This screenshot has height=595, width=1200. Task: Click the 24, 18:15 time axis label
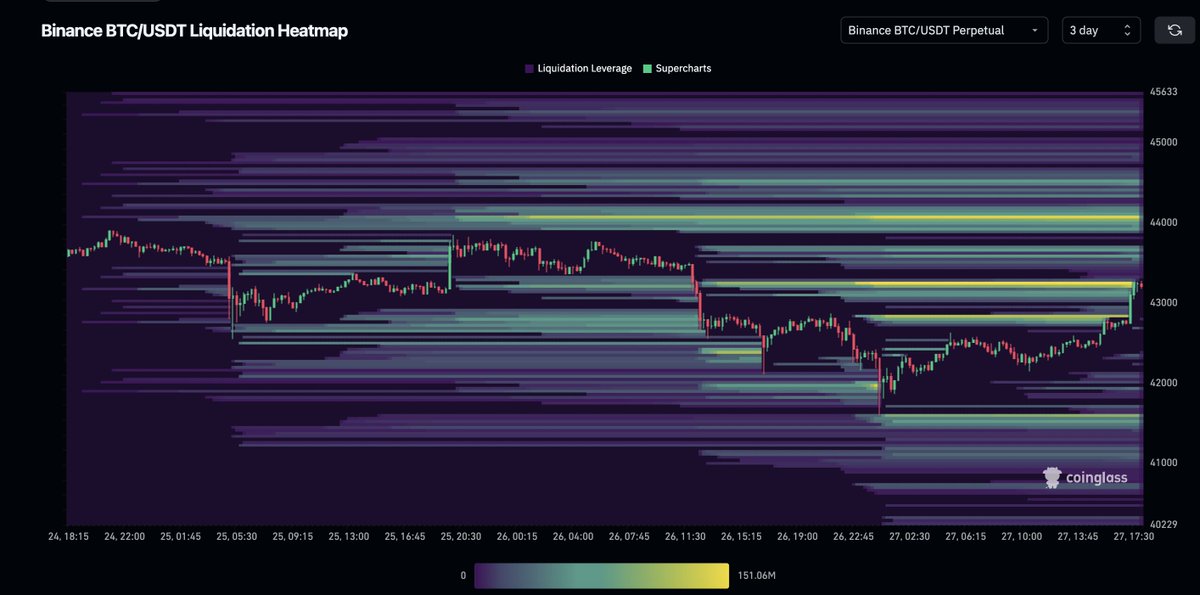tap(67, 536)
